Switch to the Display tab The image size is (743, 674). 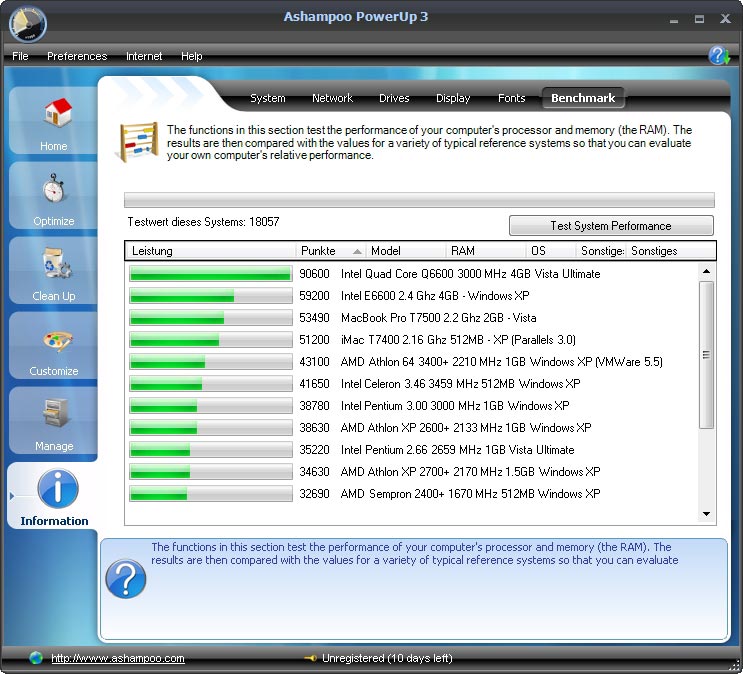pos(453,98)
